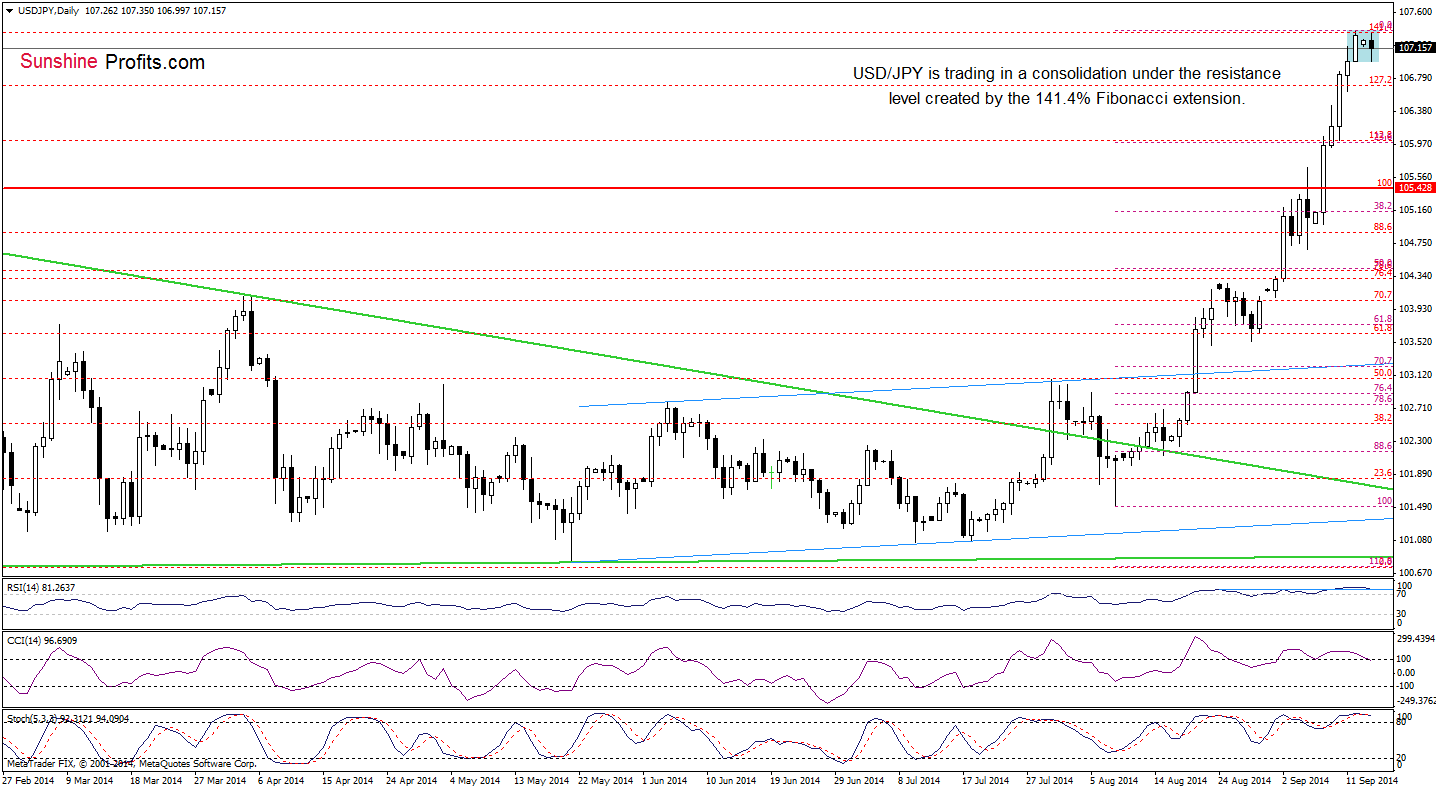This screenshot has width=1436, height=789.
Task: Click the 105.560 price axis label
Action: (x=1414, y=176)
